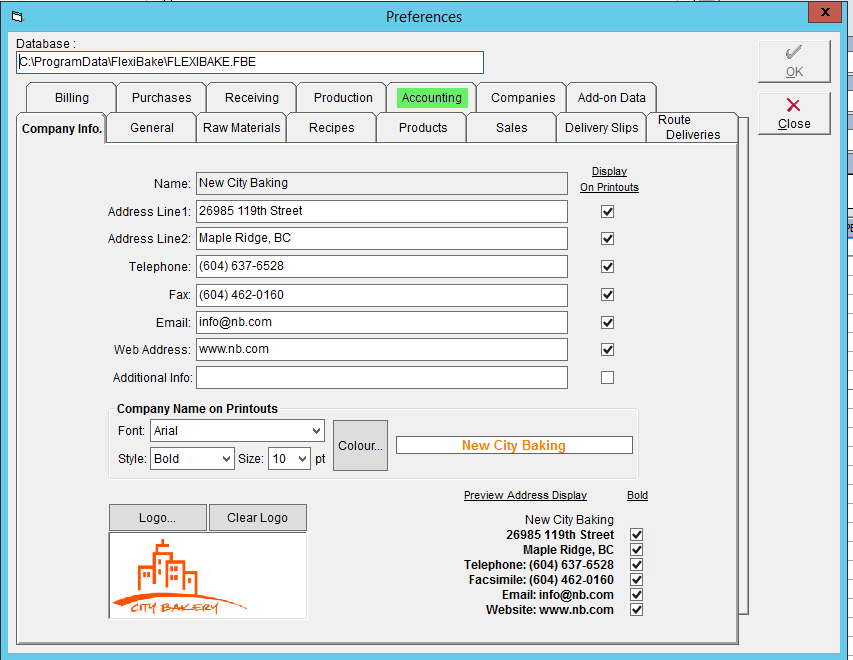853x660 pixels.
Task: Click the empty Additional Info field
Action: click(x=382, y=378)
